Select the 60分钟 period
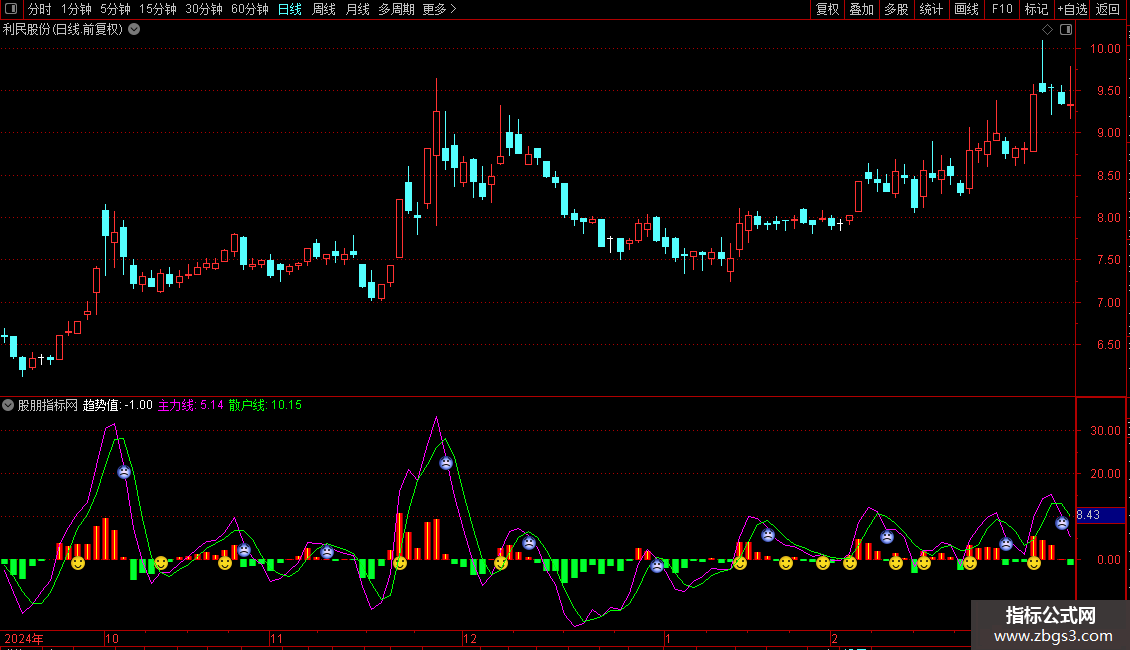This screenshot has width=1130, height=650. (x=250, y=9)
